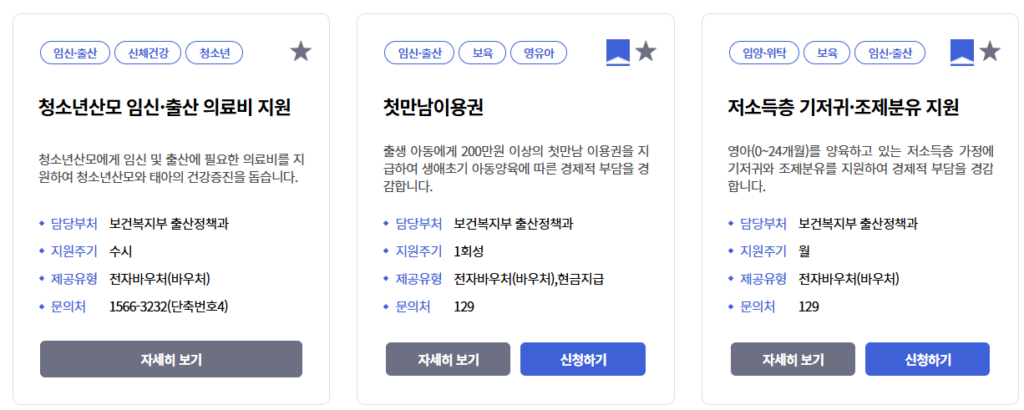Select the 신체건강 tag
1024x410 pixels.
(x=148, y=52)
